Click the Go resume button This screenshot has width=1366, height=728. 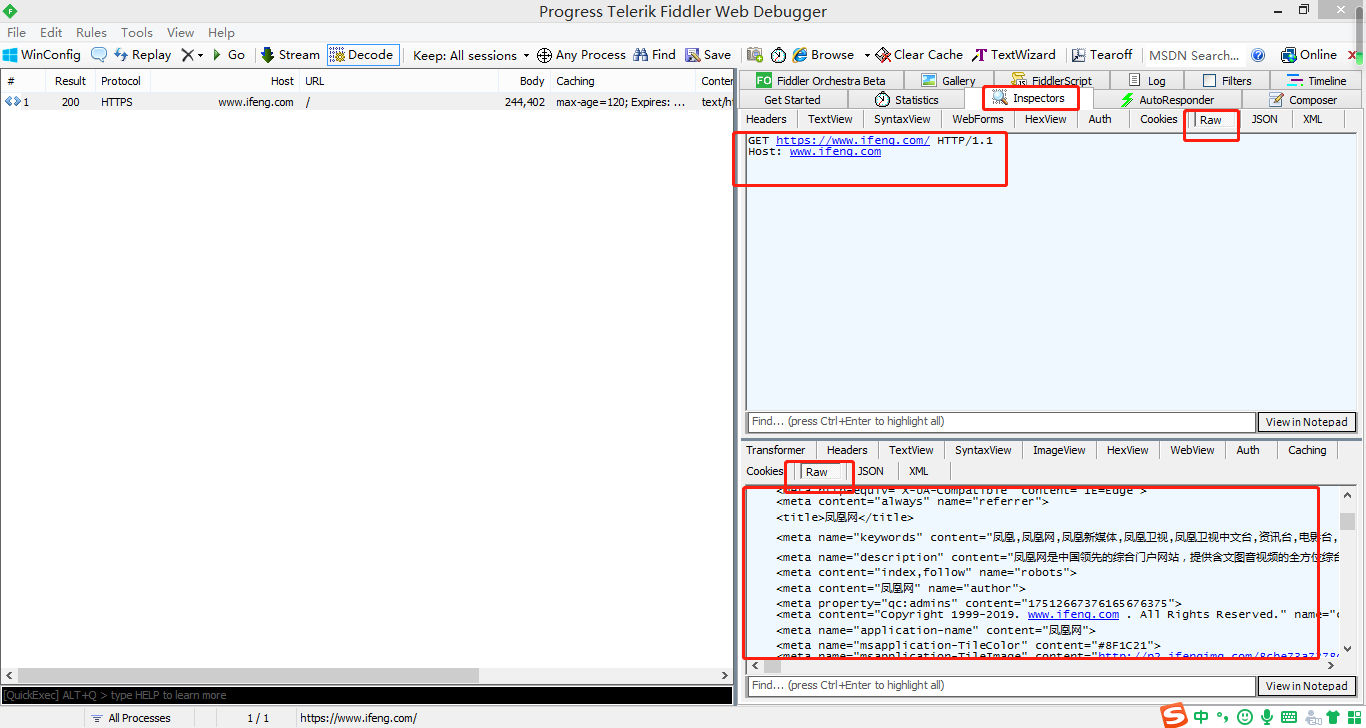click(x=228, y=55)
